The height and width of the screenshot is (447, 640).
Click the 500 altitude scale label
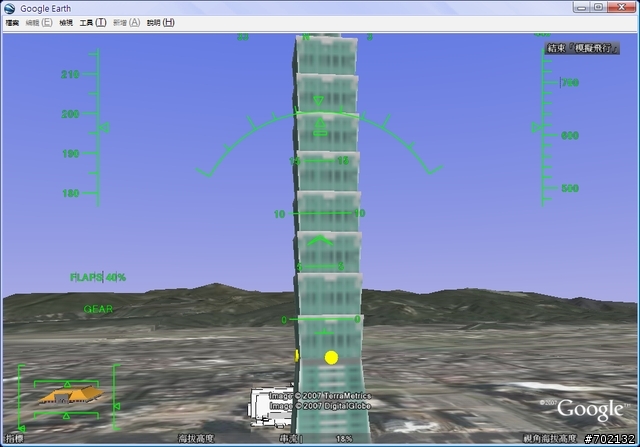pos(570,188)
